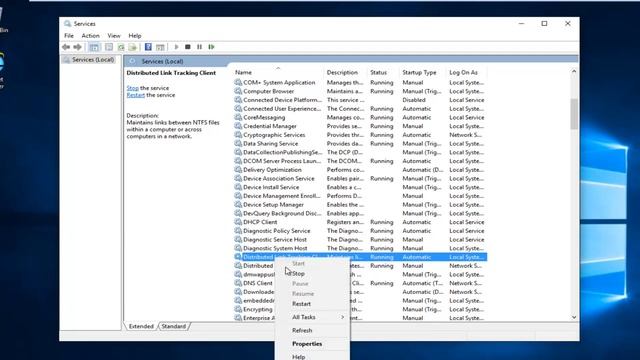
Task: Sort by the Startup Type column header
Action: tap(423, 72)
